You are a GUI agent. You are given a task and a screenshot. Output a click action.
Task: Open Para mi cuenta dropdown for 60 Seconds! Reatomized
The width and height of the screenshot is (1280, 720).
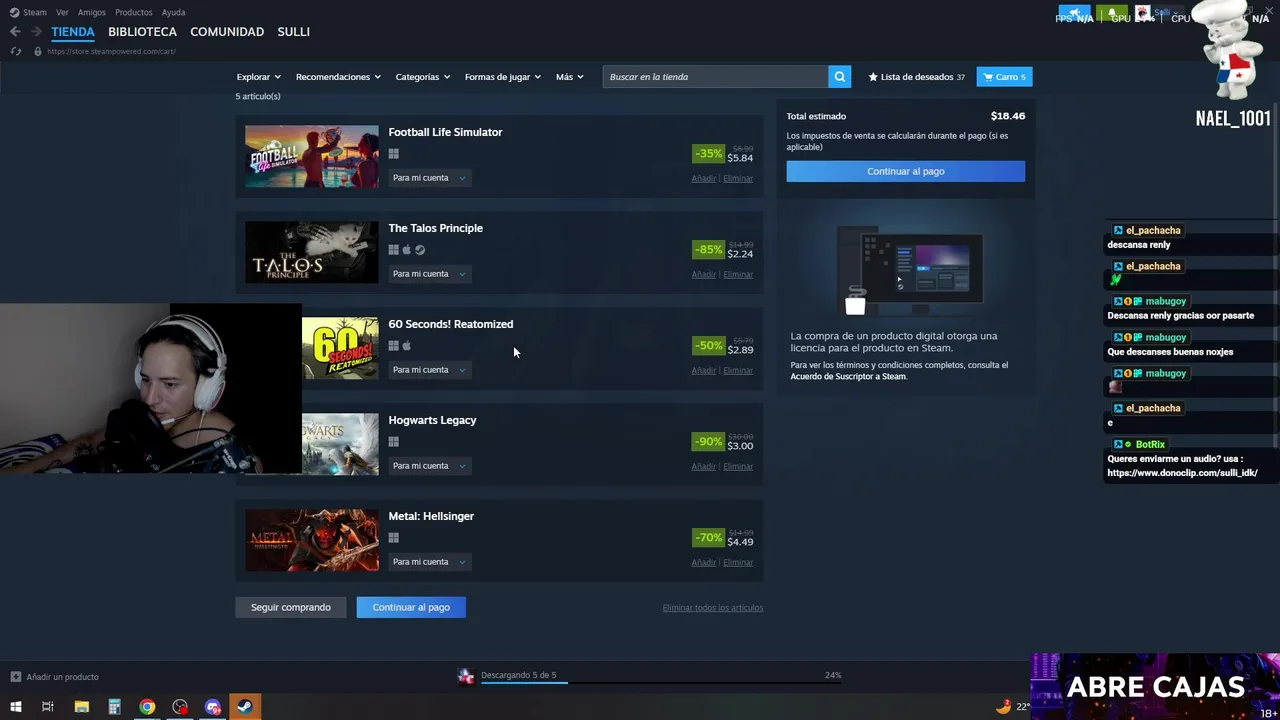click(429, 370)
